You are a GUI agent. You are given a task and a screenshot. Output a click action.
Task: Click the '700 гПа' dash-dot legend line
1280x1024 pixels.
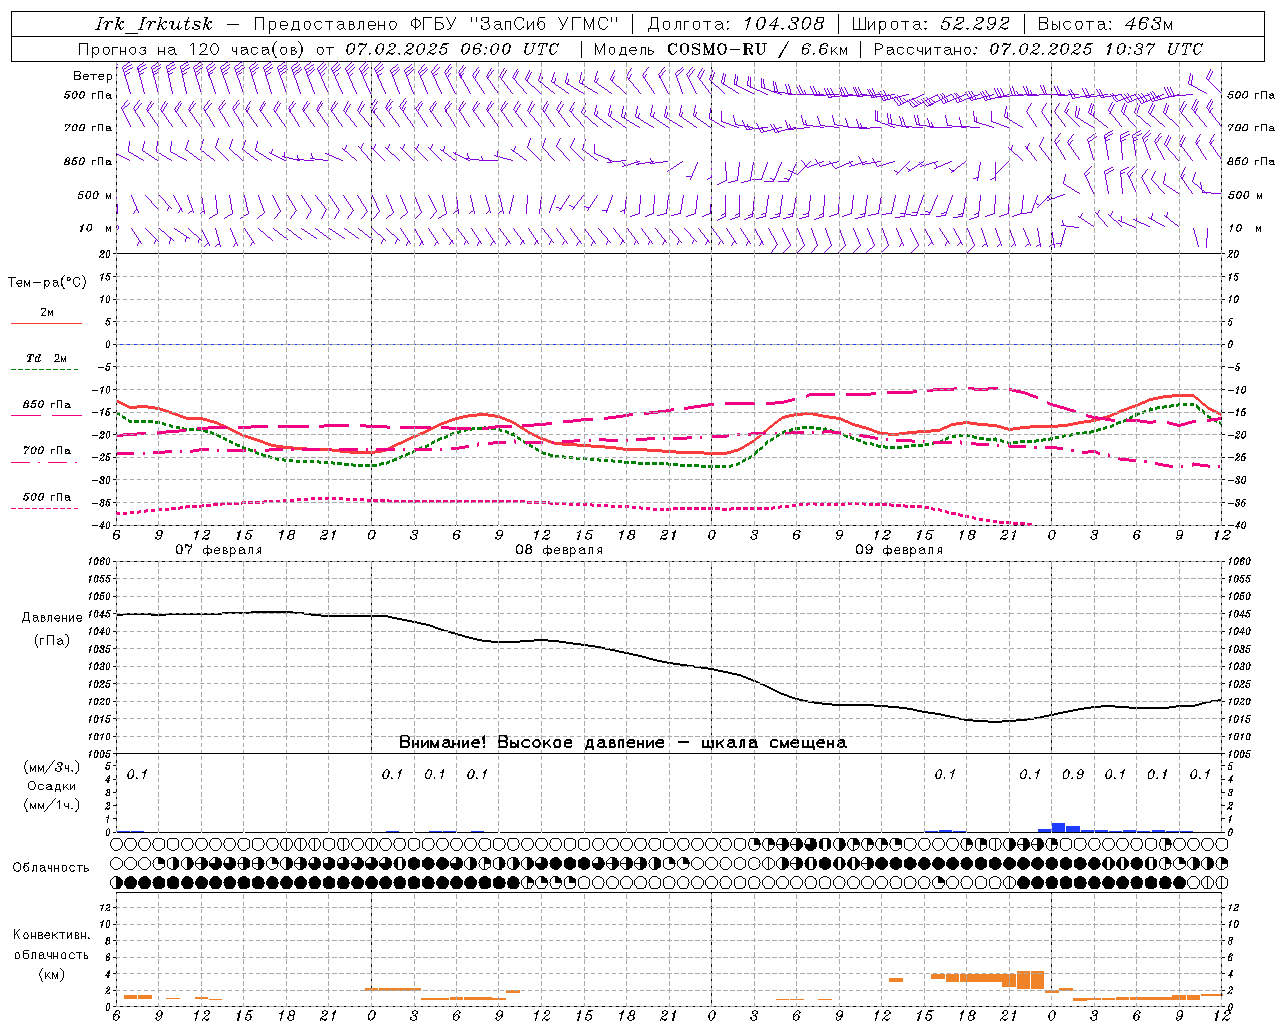(x=44, y=463)
